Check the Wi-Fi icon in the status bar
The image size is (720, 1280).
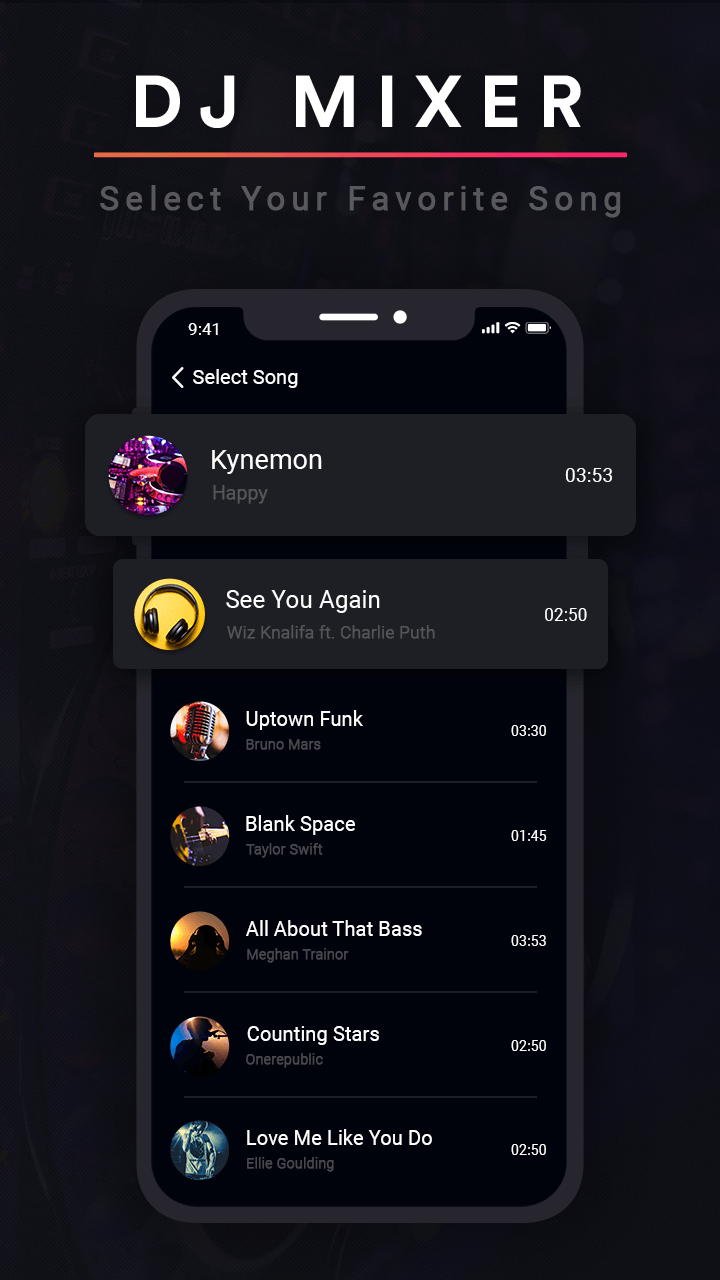click(513, 328)
